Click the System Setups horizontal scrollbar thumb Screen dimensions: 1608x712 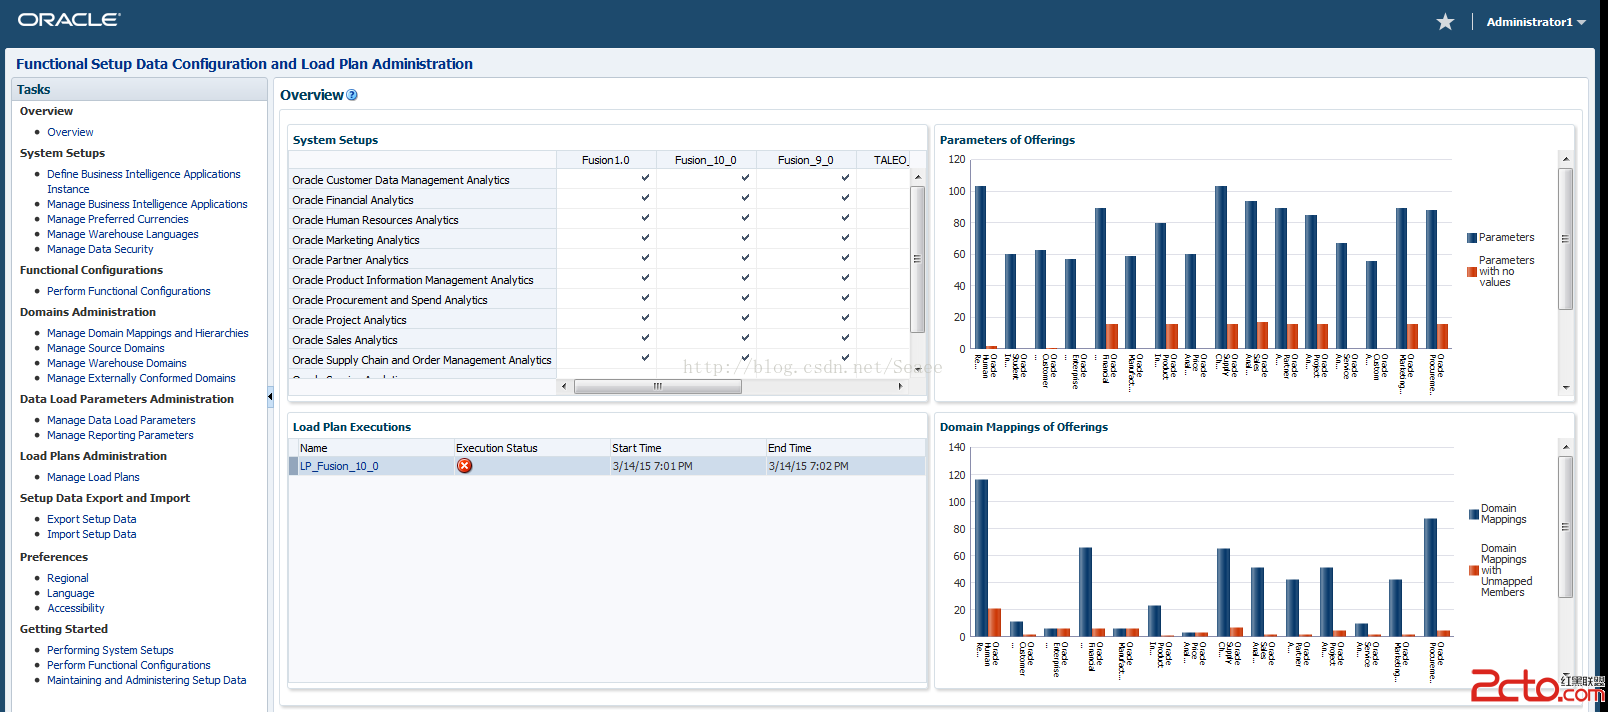click(x=658, y=386)
